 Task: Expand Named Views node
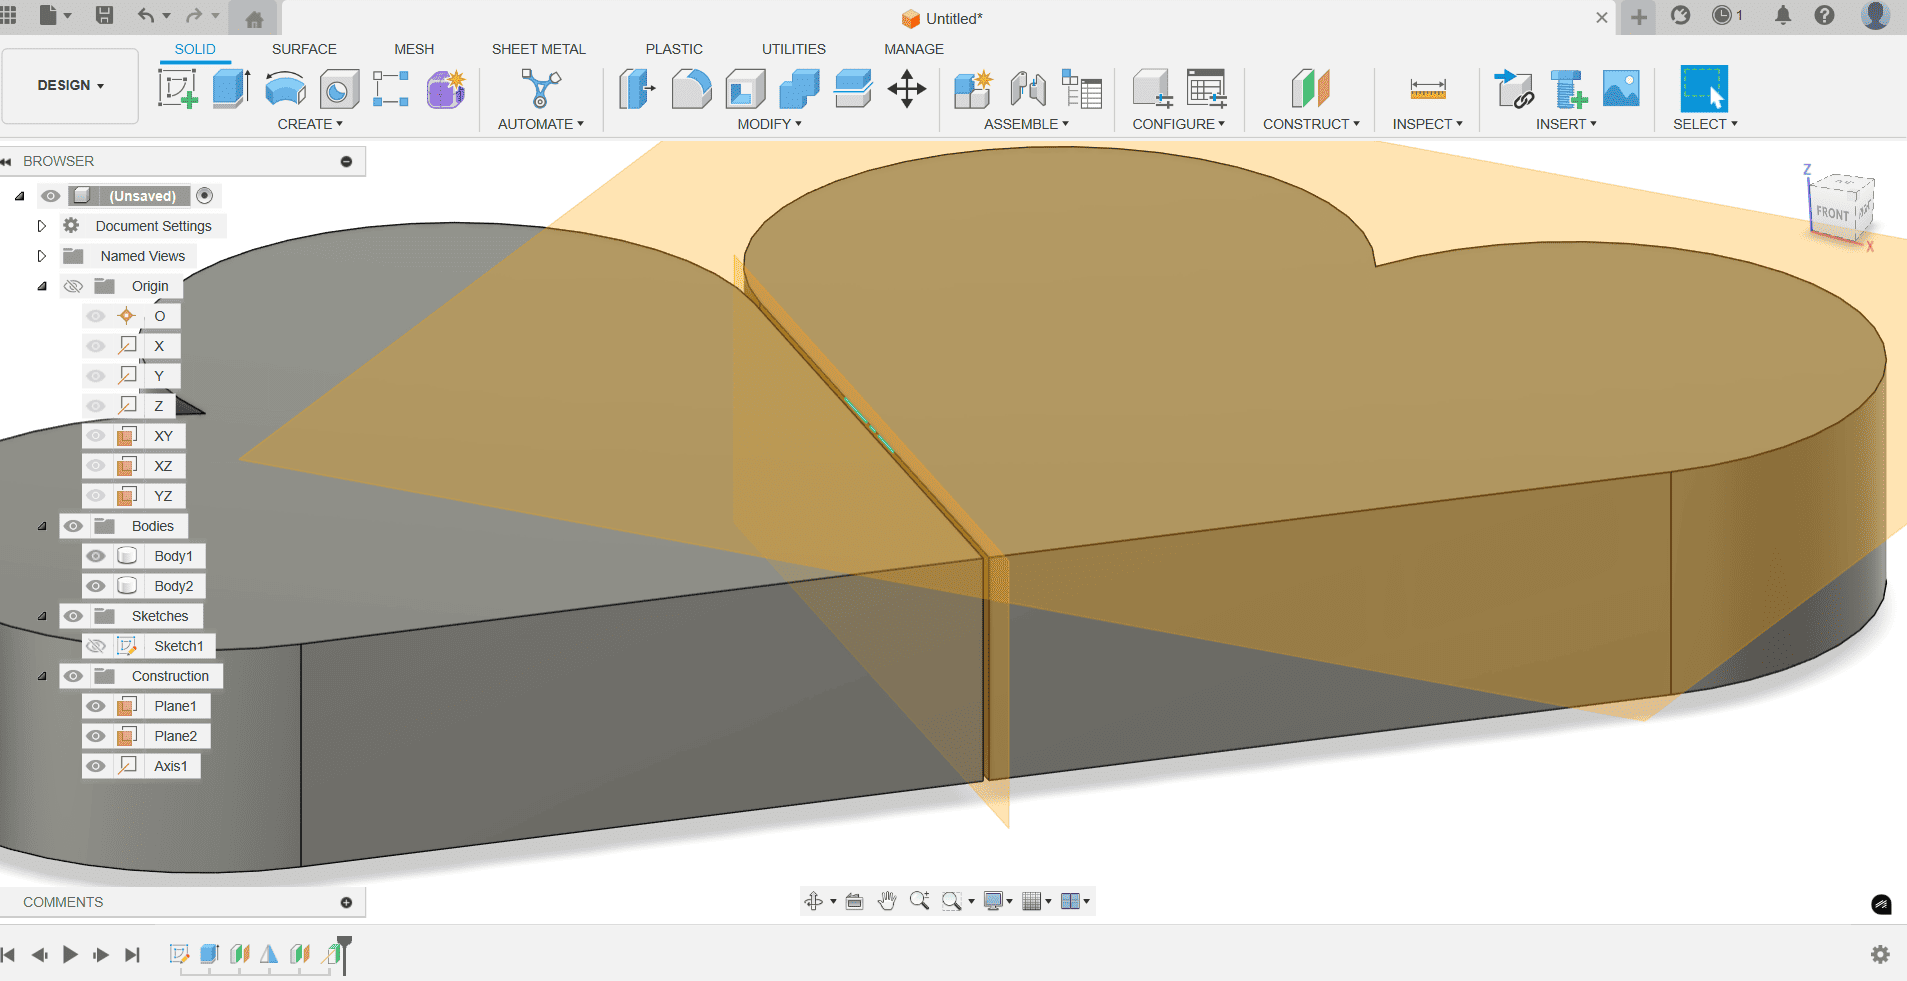[42, 256]
